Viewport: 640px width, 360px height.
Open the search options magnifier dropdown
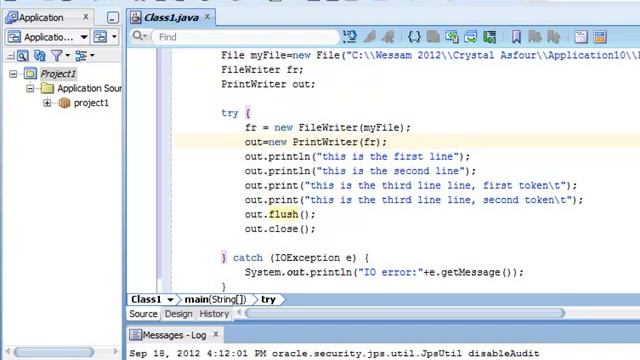[x=140, y=36]
